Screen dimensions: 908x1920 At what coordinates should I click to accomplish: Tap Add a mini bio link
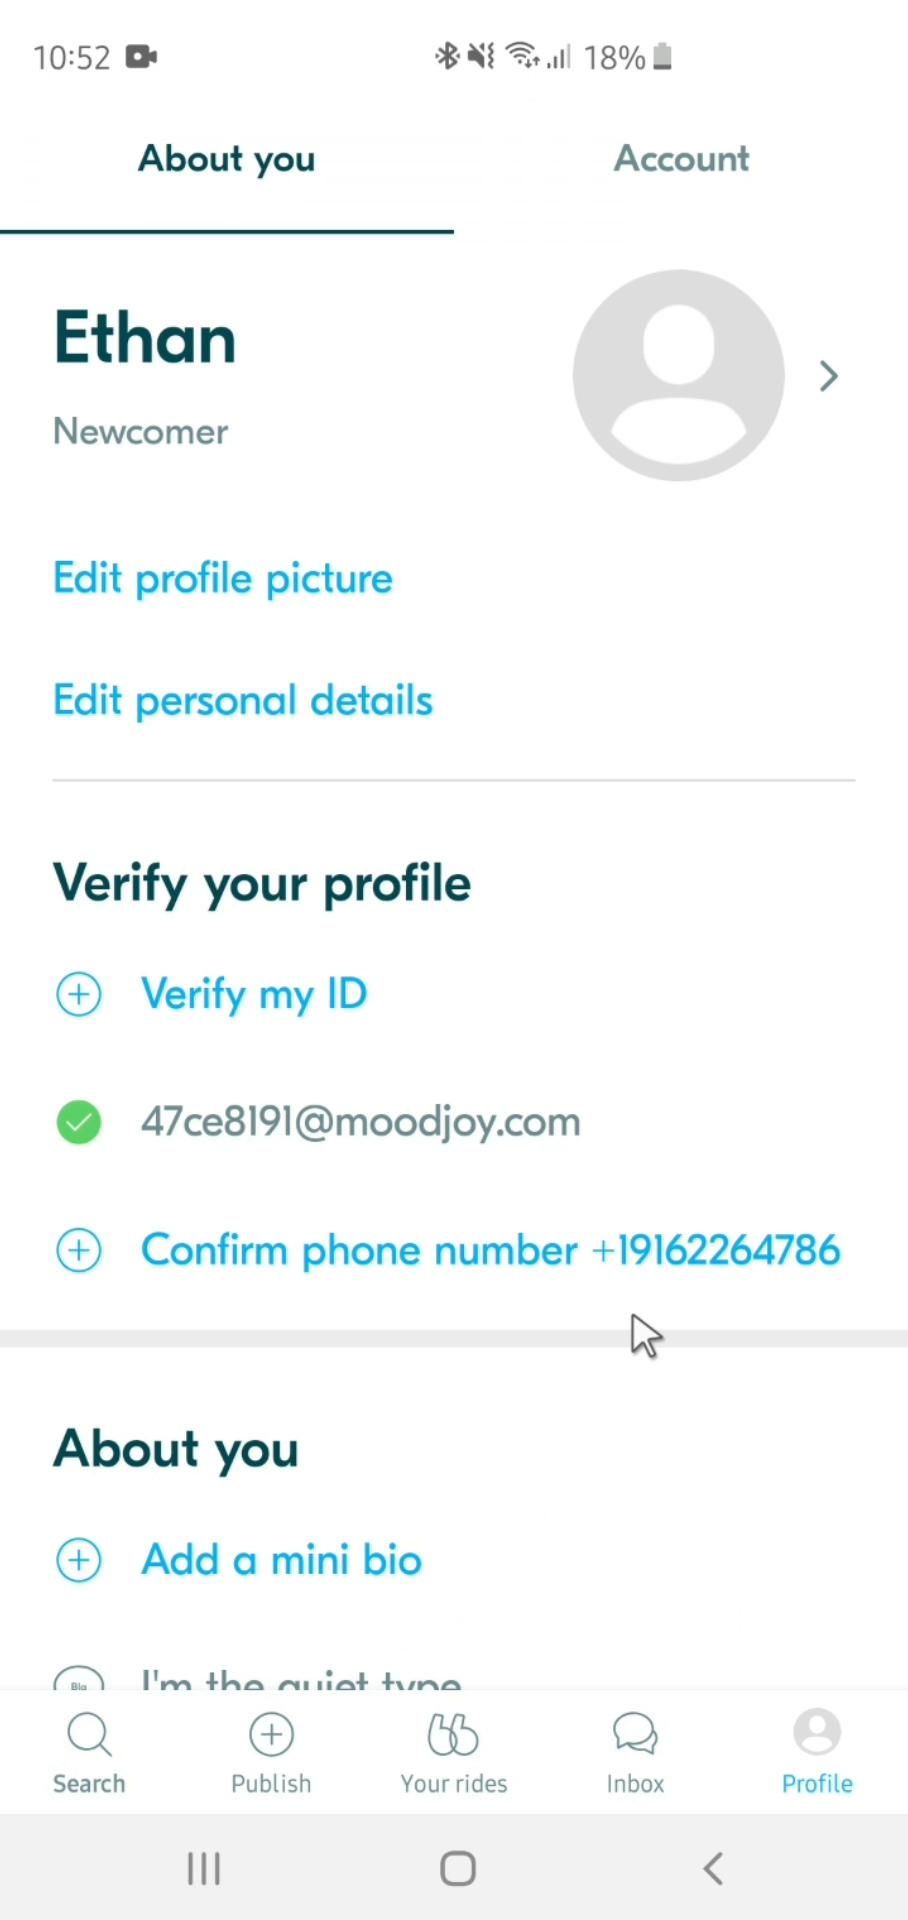click(281, 1560)
